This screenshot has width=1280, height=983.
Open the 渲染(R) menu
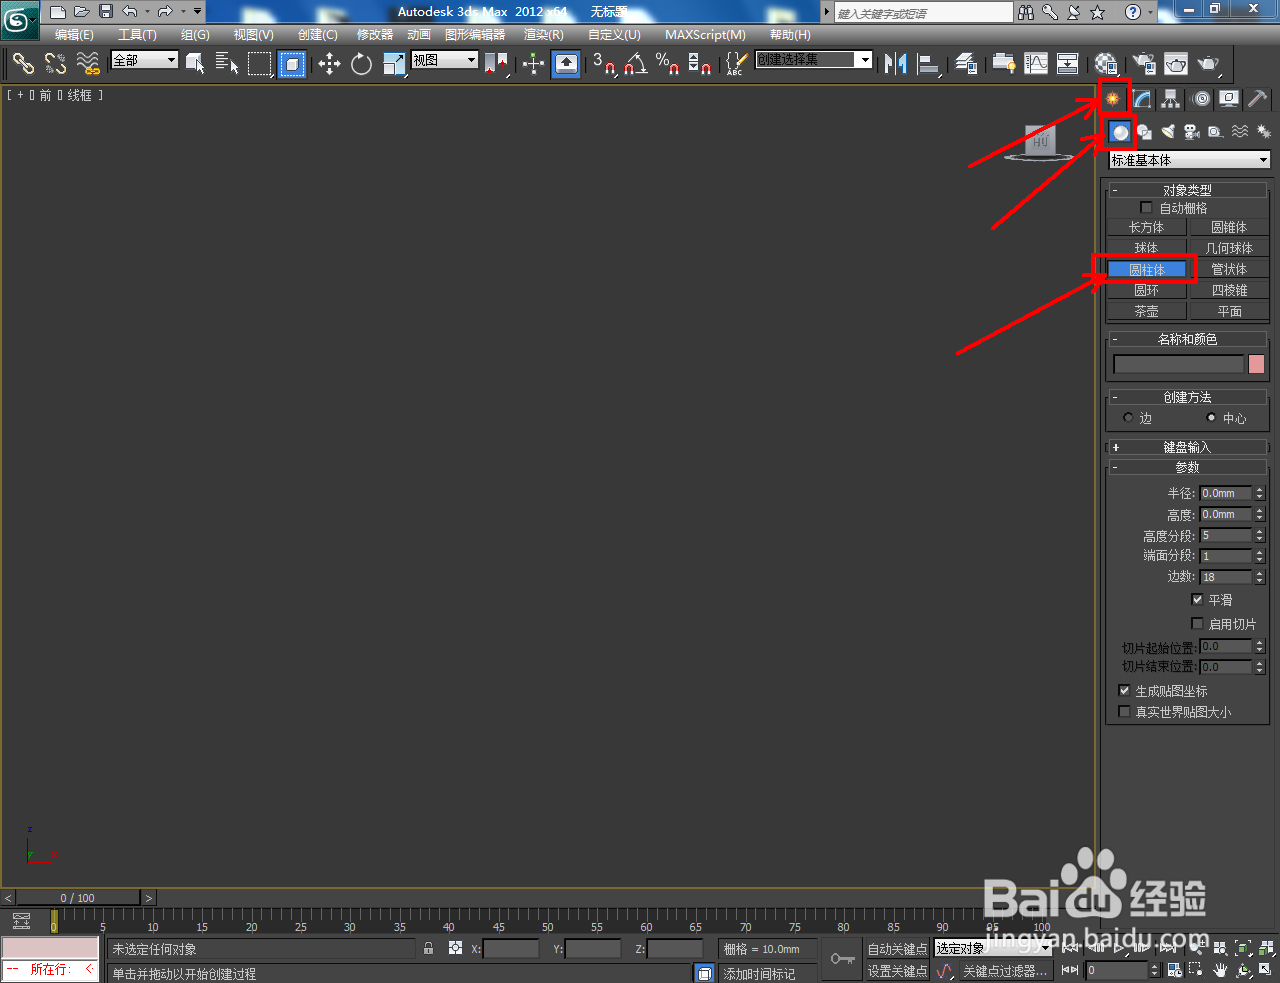tap(543, 35)
